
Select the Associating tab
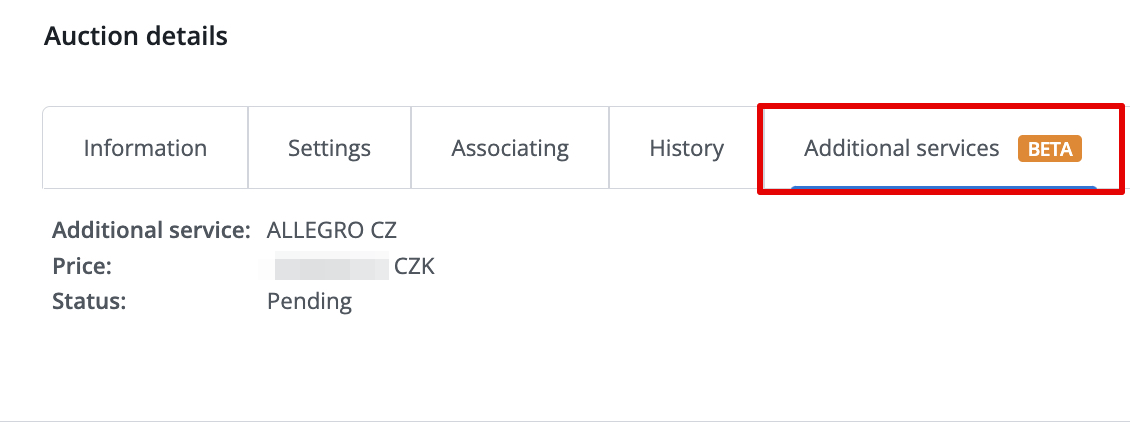[x=510, y=149]
